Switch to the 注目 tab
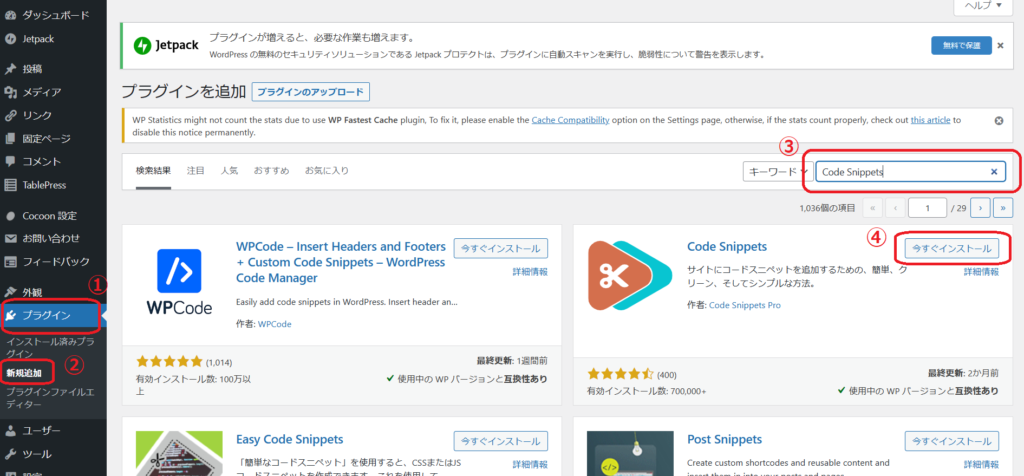The image size is (1024, 476). point(196,171)
